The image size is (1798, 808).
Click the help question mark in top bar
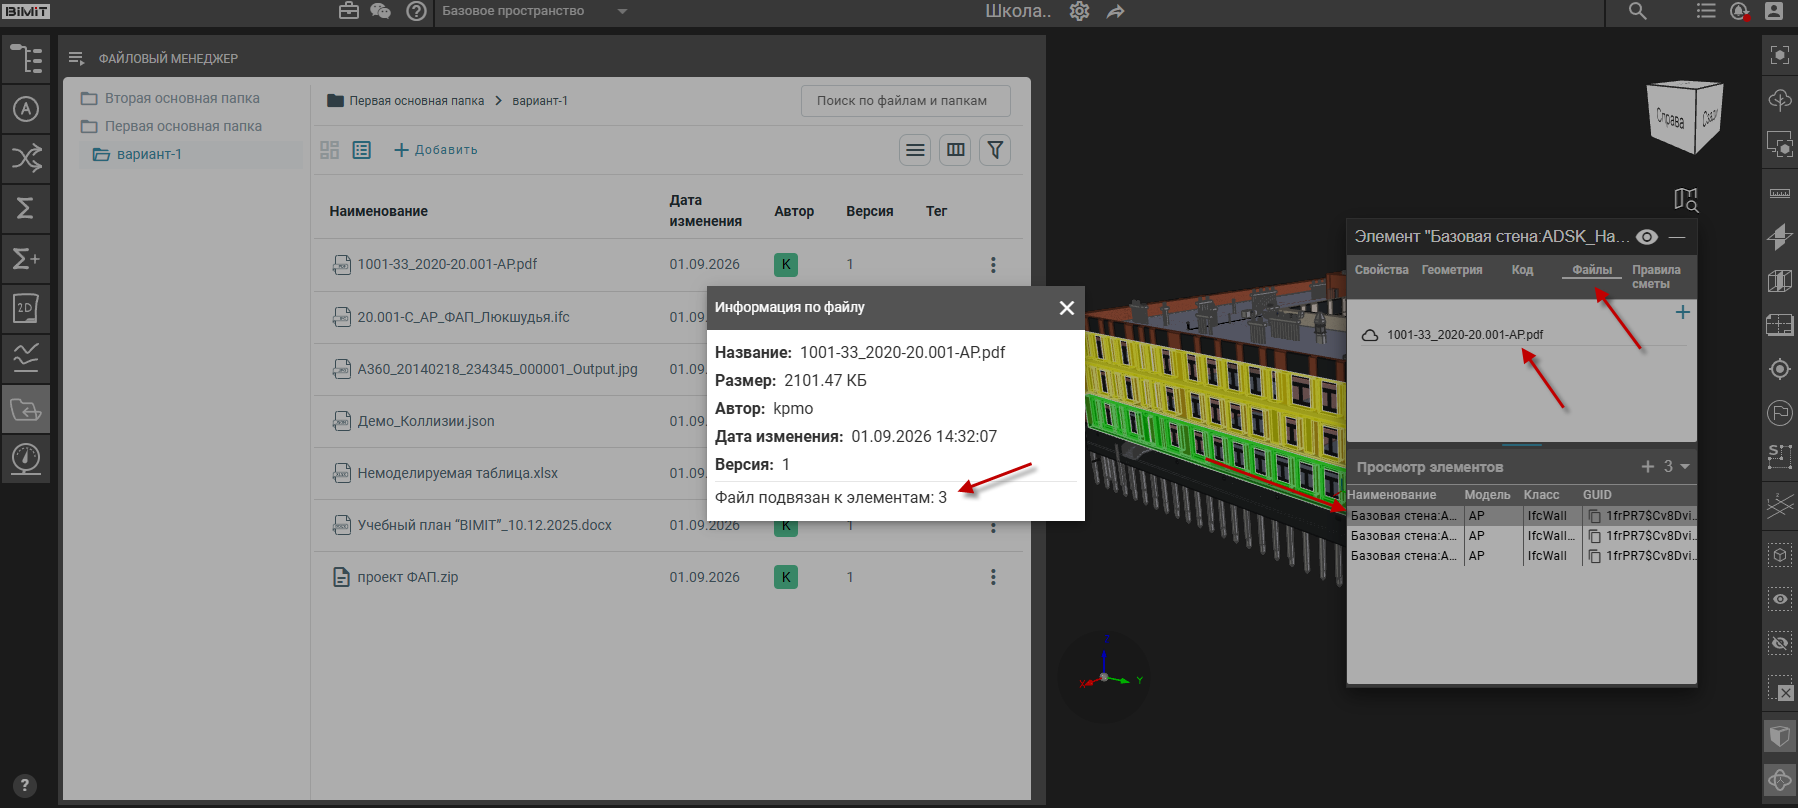(x=416, y=12)
